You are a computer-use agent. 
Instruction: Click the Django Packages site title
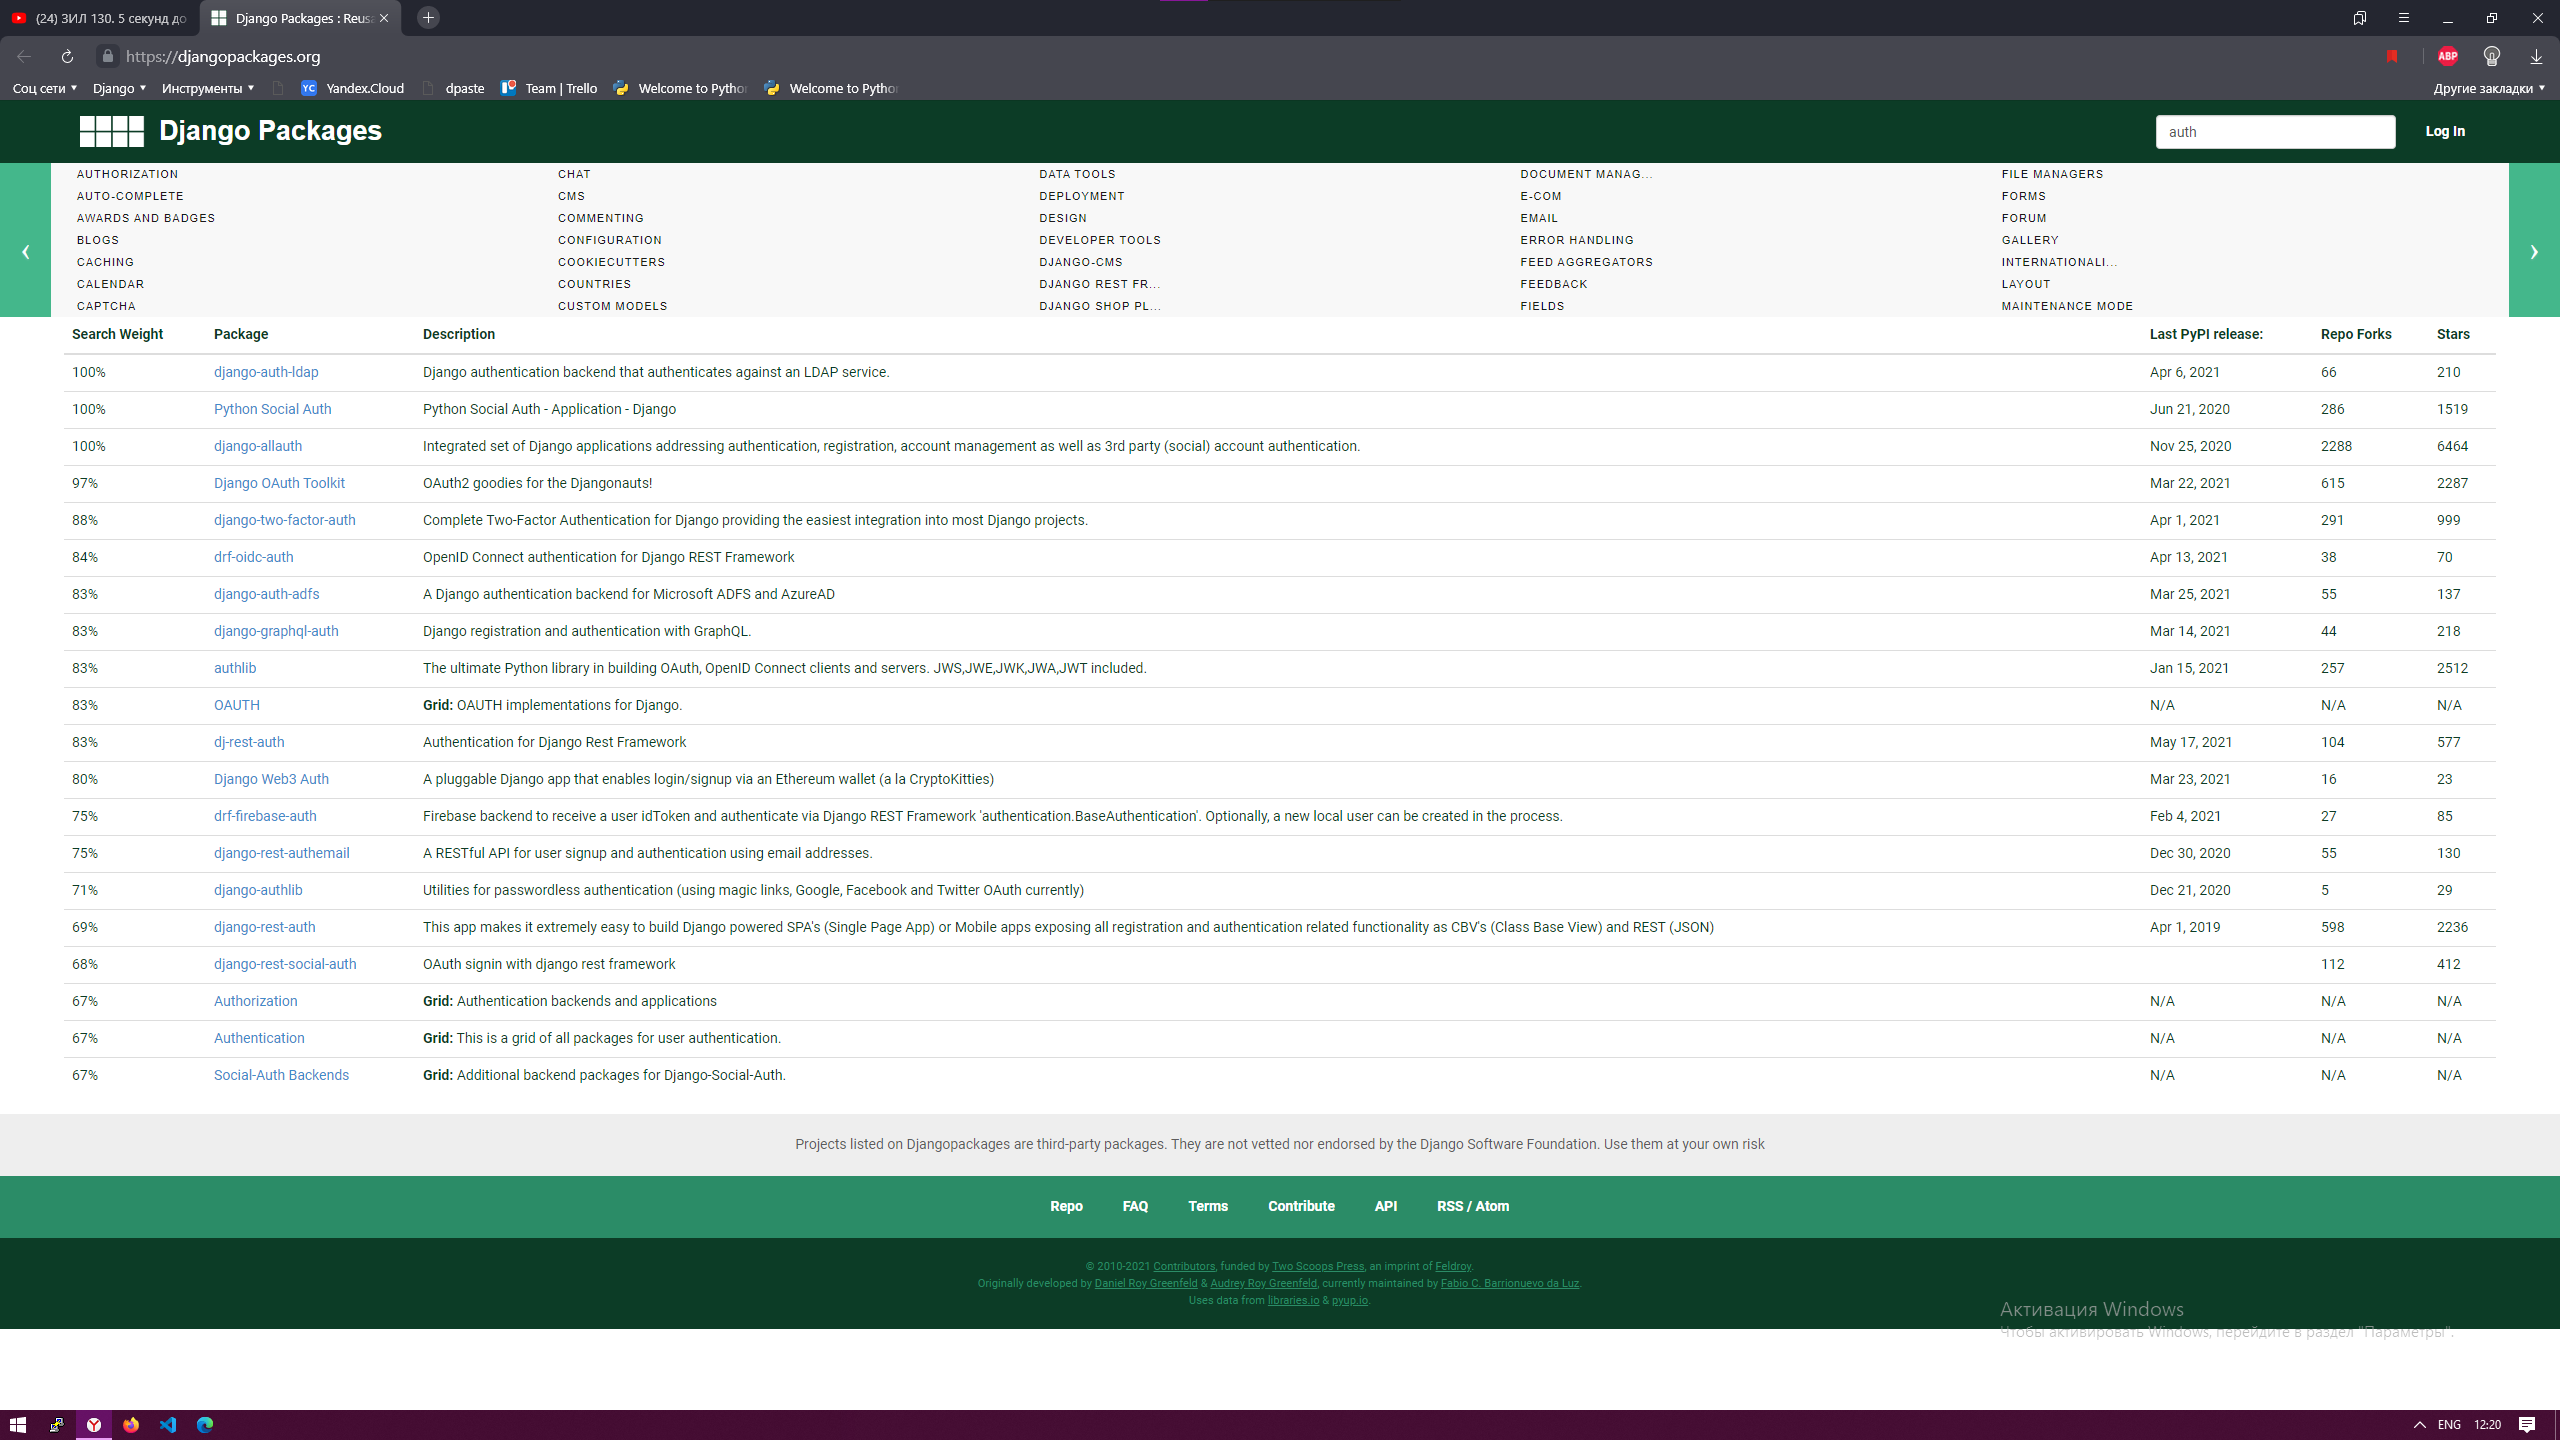point(270,131)
